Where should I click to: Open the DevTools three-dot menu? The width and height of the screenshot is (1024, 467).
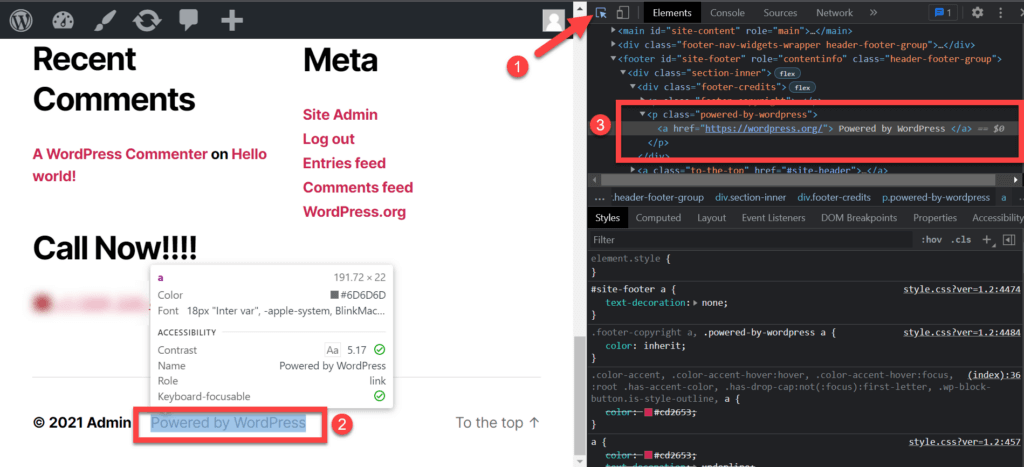[1000, 12]
